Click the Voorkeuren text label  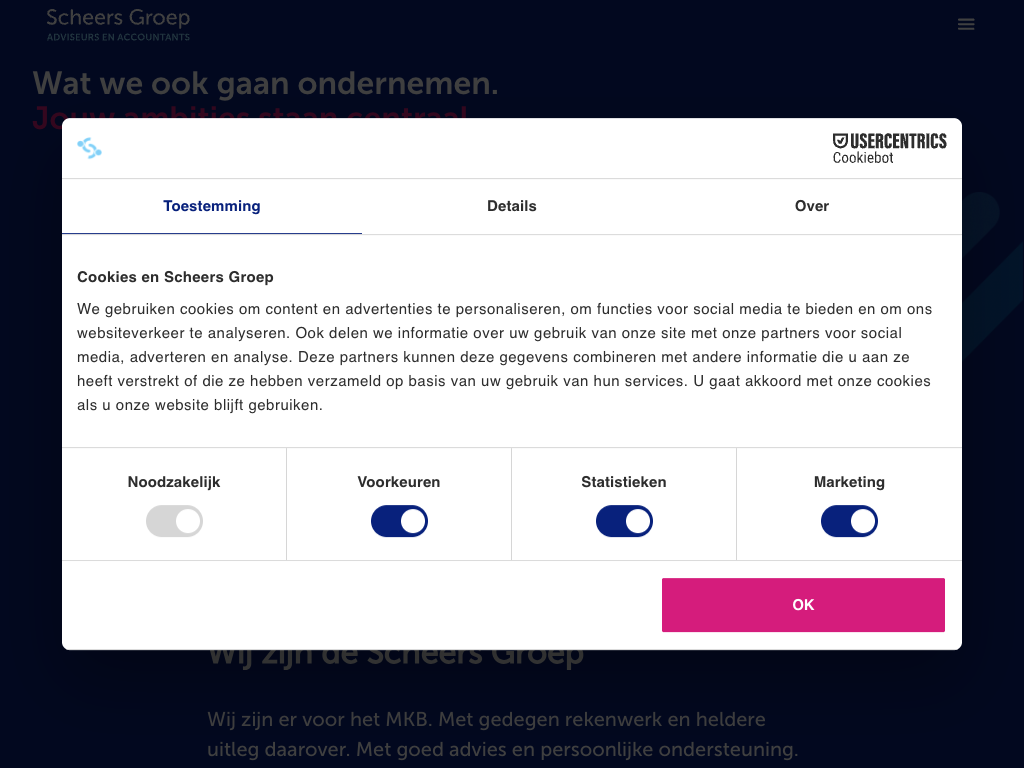pyautogui.click(x=399, y=482)
